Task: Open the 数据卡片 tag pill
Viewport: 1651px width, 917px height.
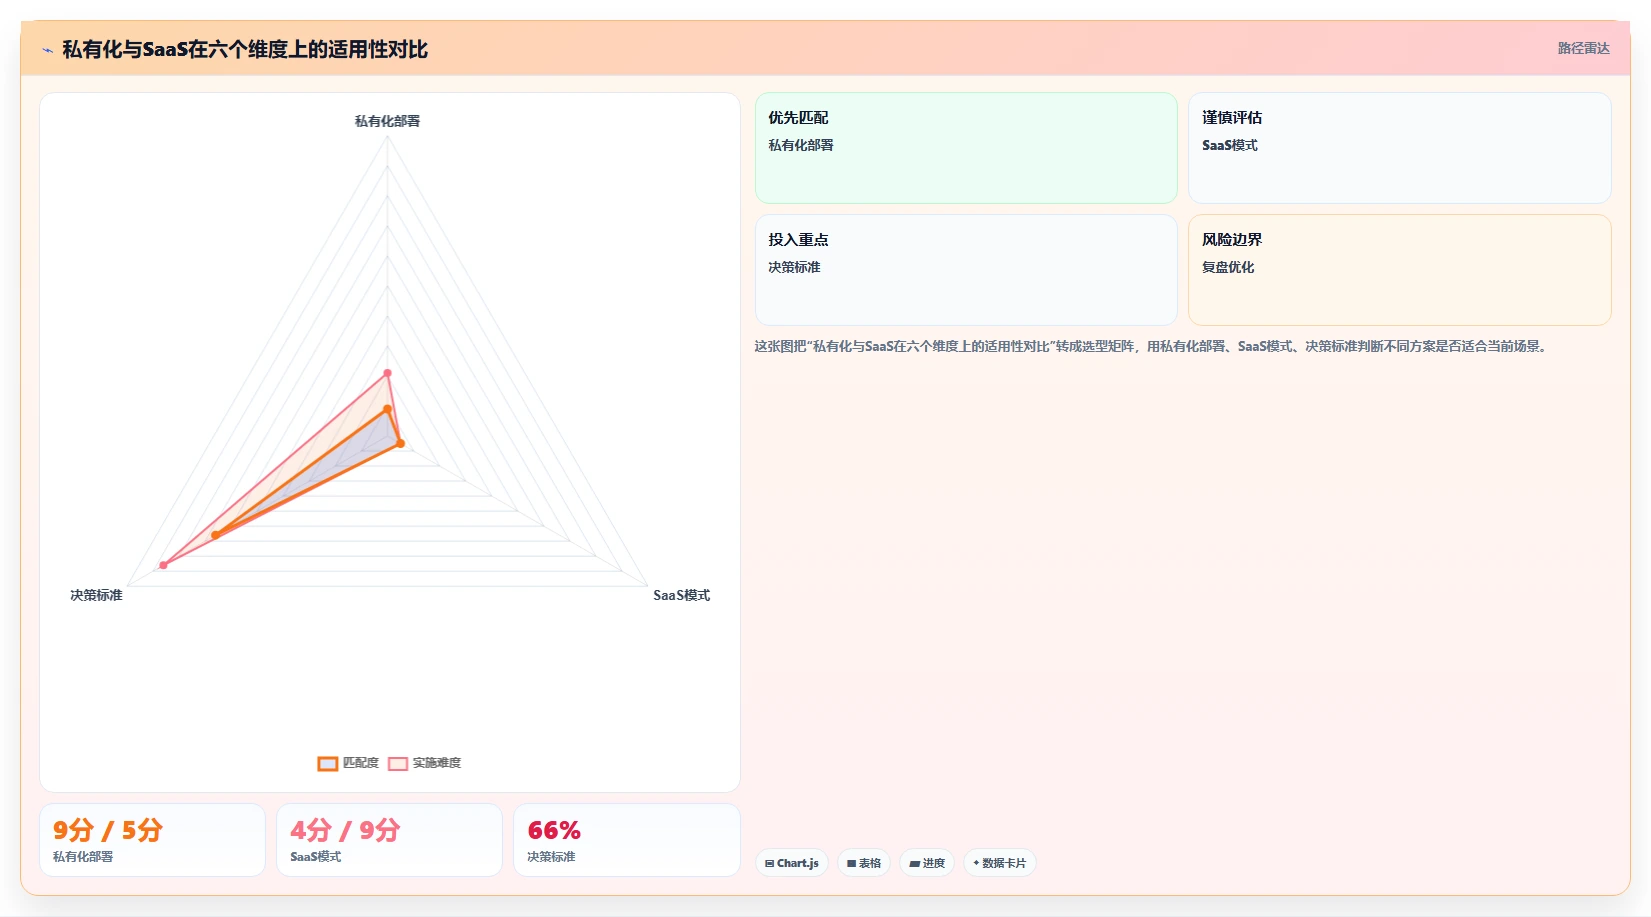Action: pos(999,863)
